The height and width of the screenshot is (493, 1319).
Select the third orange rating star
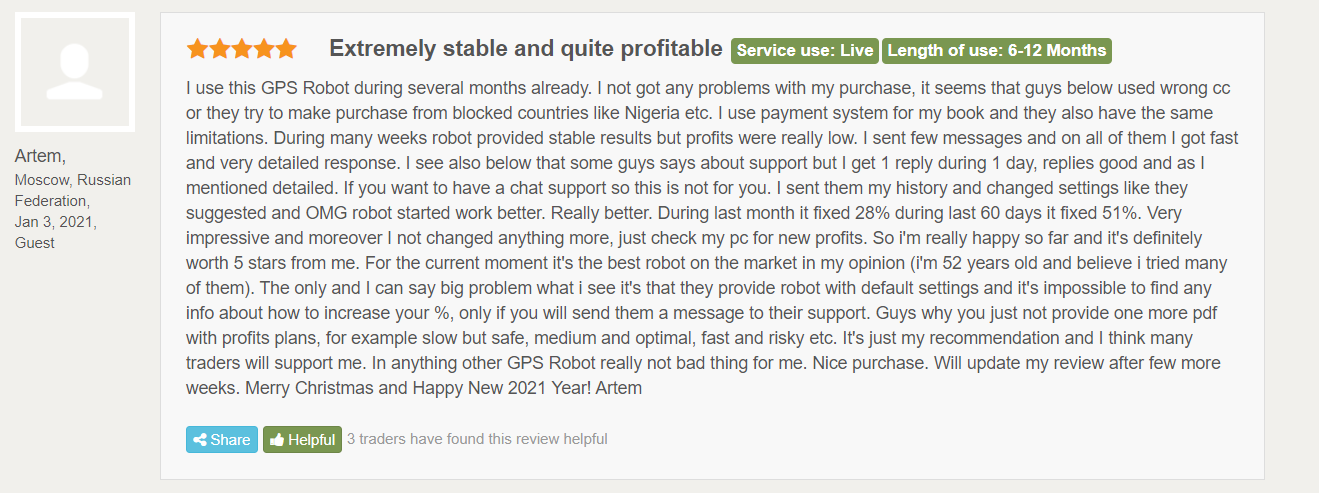pos(241,49)
